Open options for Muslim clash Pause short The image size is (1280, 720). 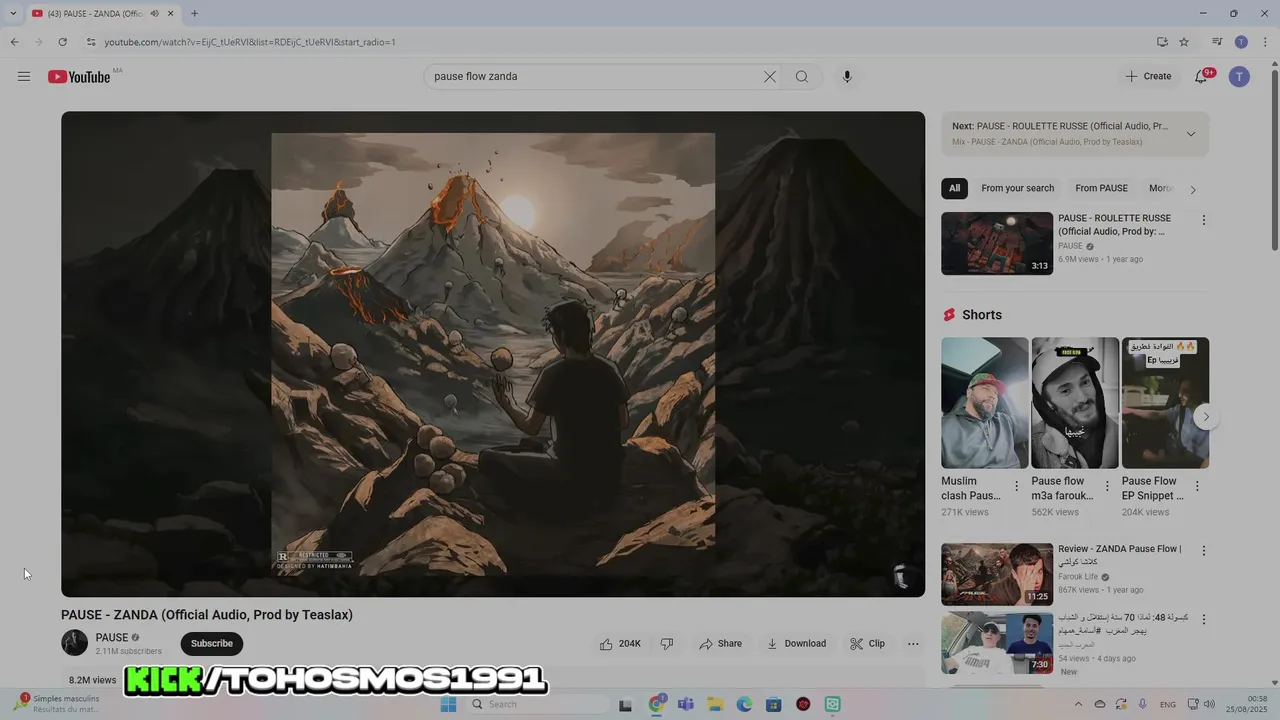(x=1017, y=487)
